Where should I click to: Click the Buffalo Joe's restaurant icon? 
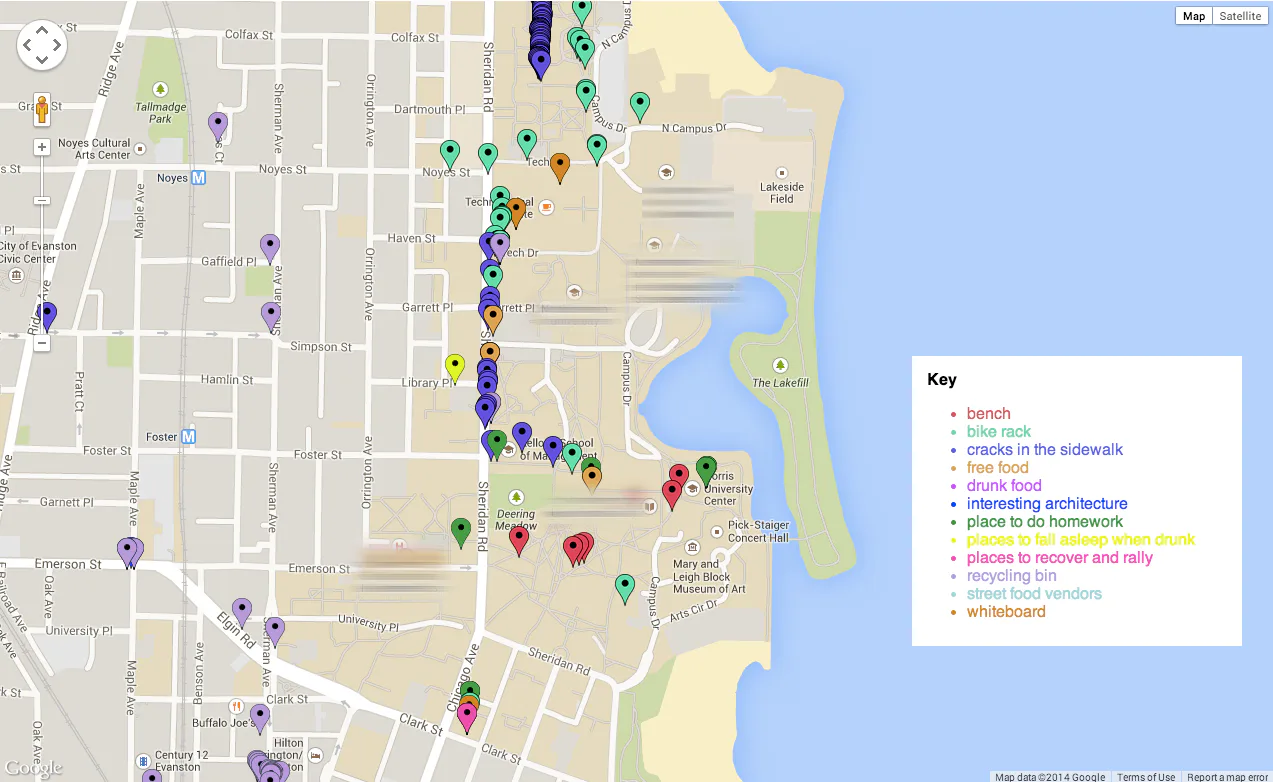tap(236, 705)
